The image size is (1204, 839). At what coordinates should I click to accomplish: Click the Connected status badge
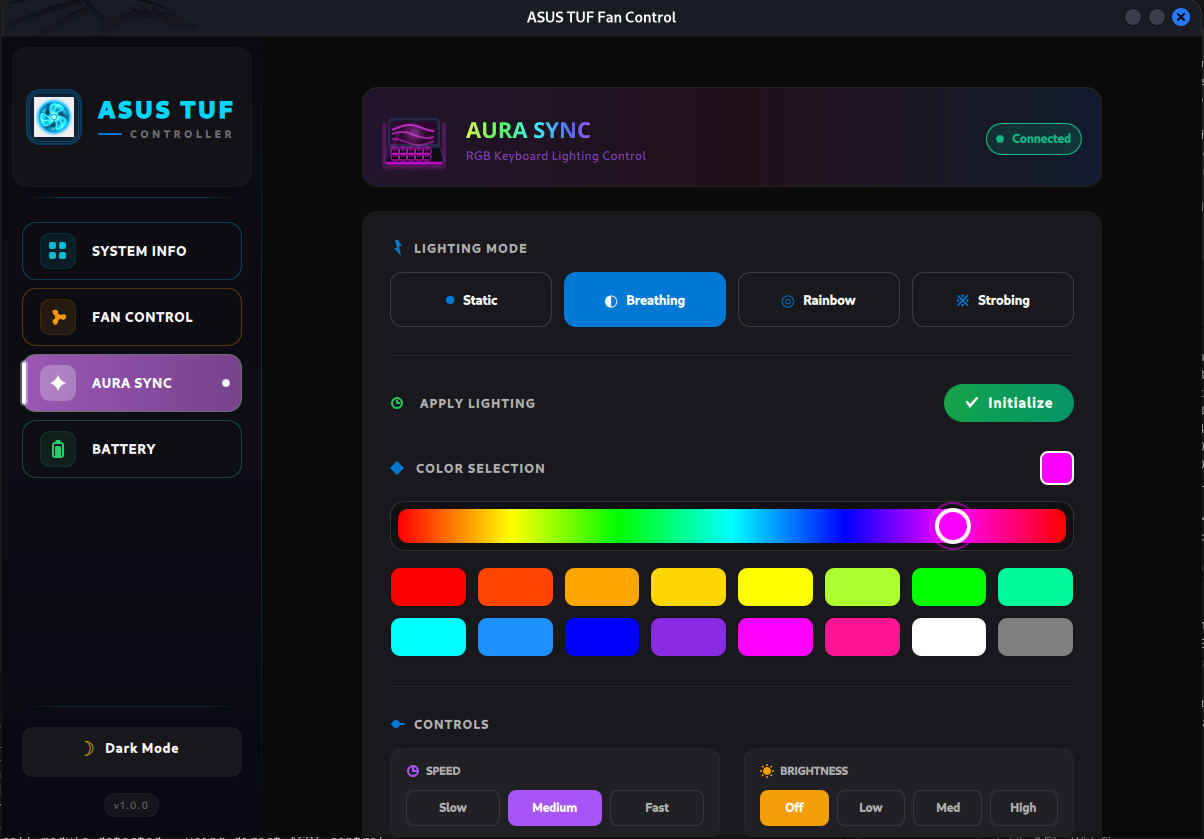click(1034, 139)
